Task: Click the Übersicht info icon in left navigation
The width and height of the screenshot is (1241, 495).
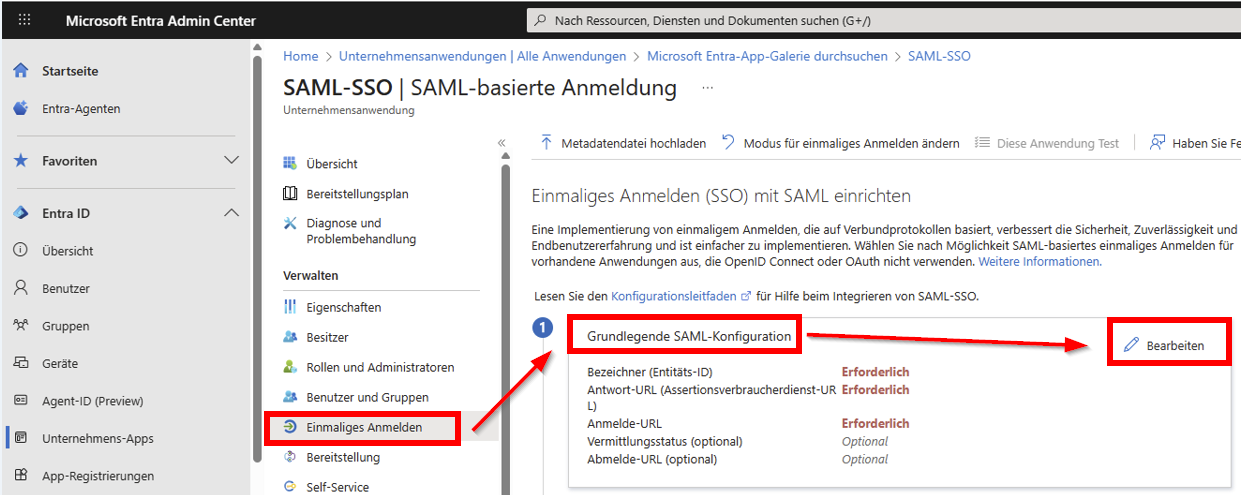Action: [20, 251]
